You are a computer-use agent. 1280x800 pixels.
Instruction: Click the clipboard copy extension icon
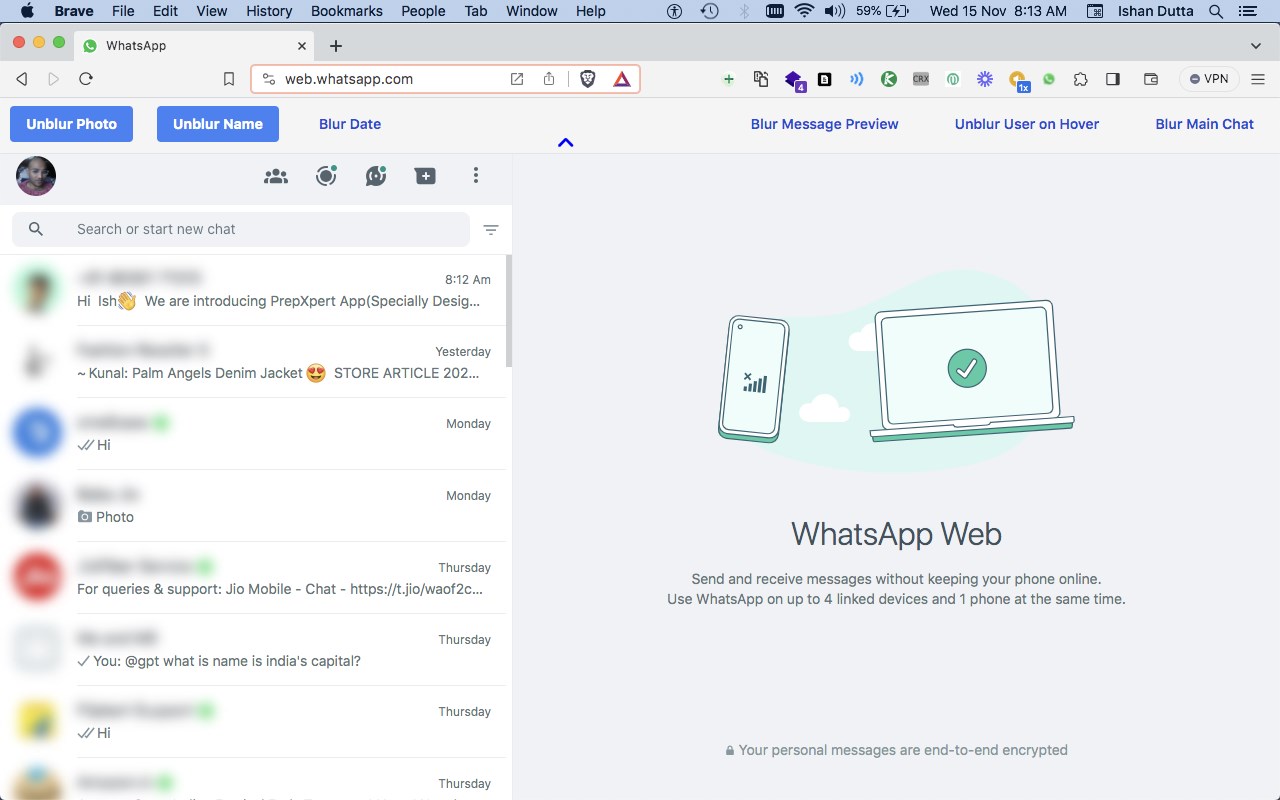pyautogui.click(x=761, y=79)
